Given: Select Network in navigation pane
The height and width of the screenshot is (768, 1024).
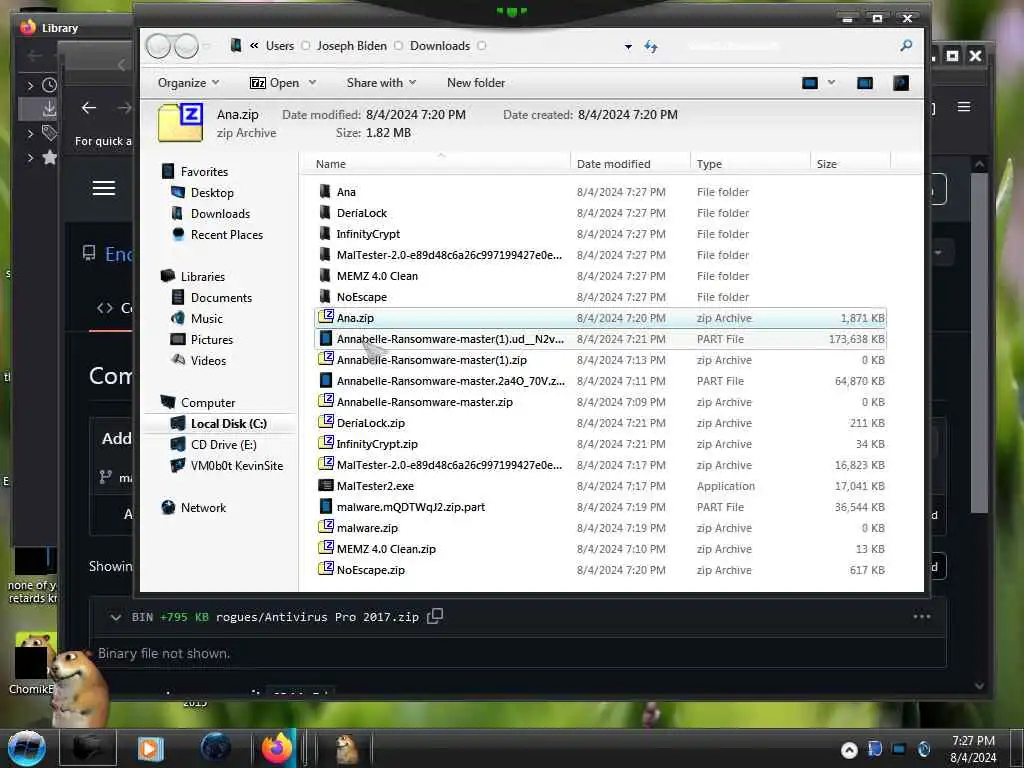Looking at the screenshot, I should pyautogui.click(x=203, y=507).
